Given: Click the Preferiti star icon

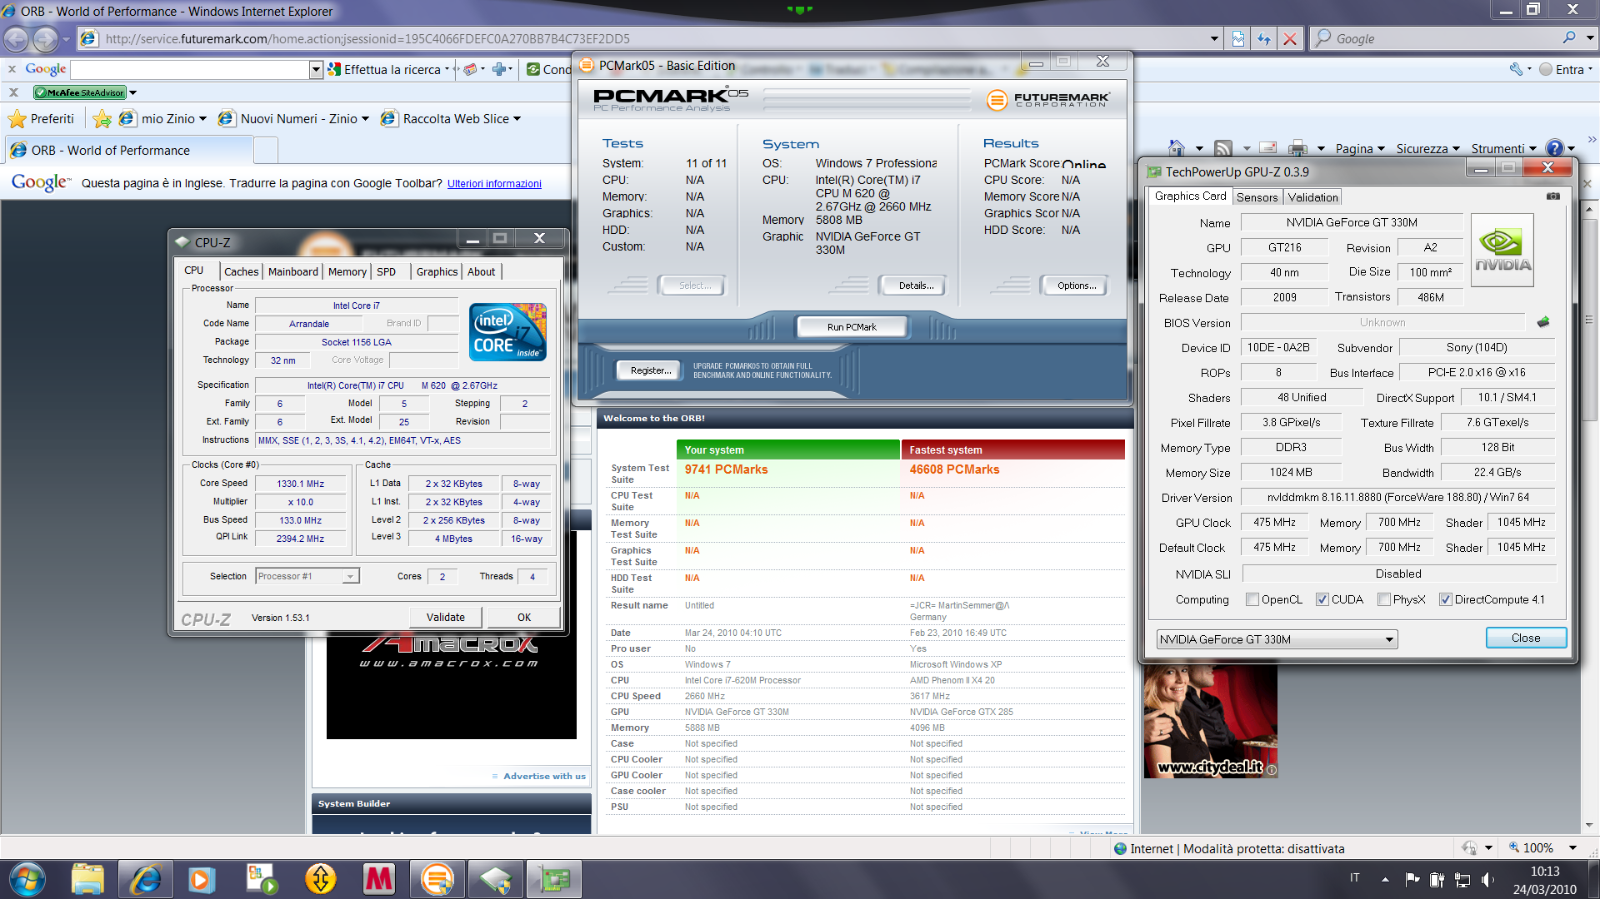Looking at the screenshot, I should point(17,119).
